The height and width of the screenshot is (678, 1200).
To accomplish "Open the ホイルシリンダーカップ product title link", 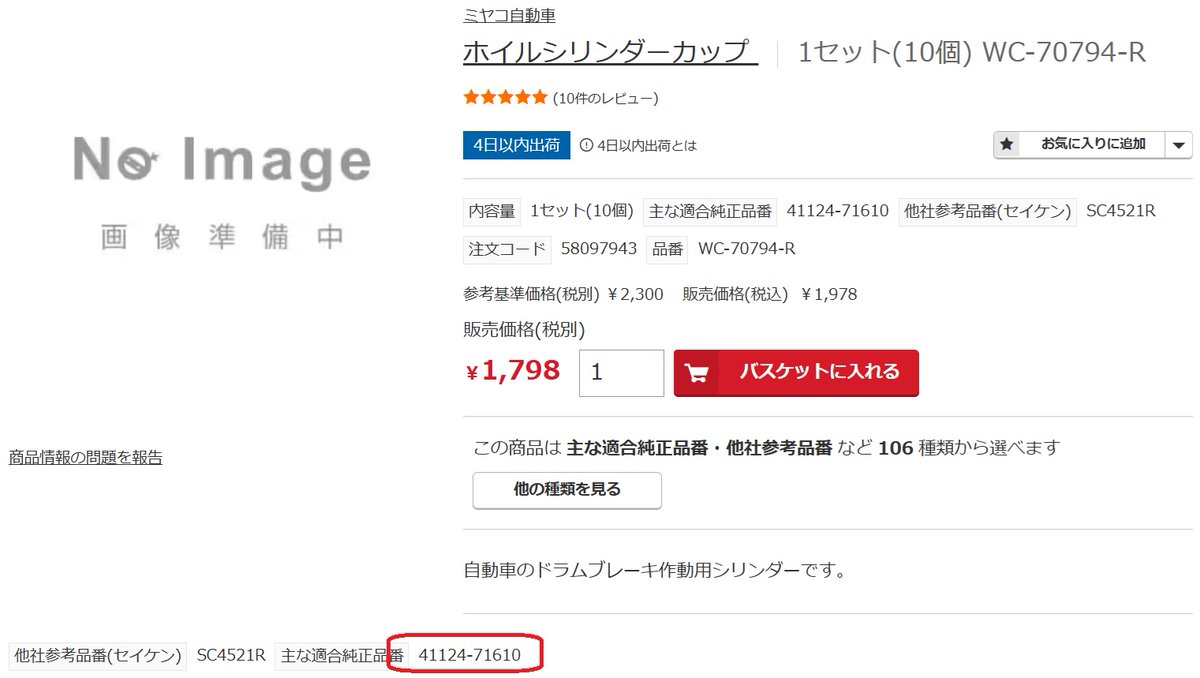I will tap(610, 52).
